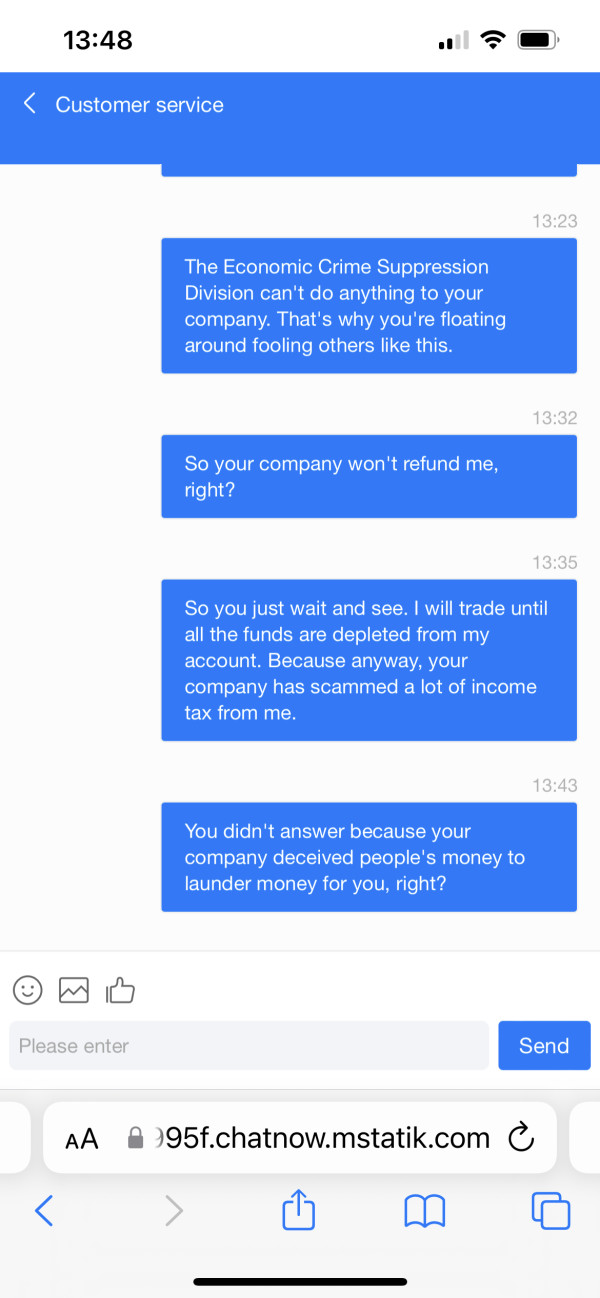Open the emoji picker
Screen dimensions: 600x1298
[28, 990]
